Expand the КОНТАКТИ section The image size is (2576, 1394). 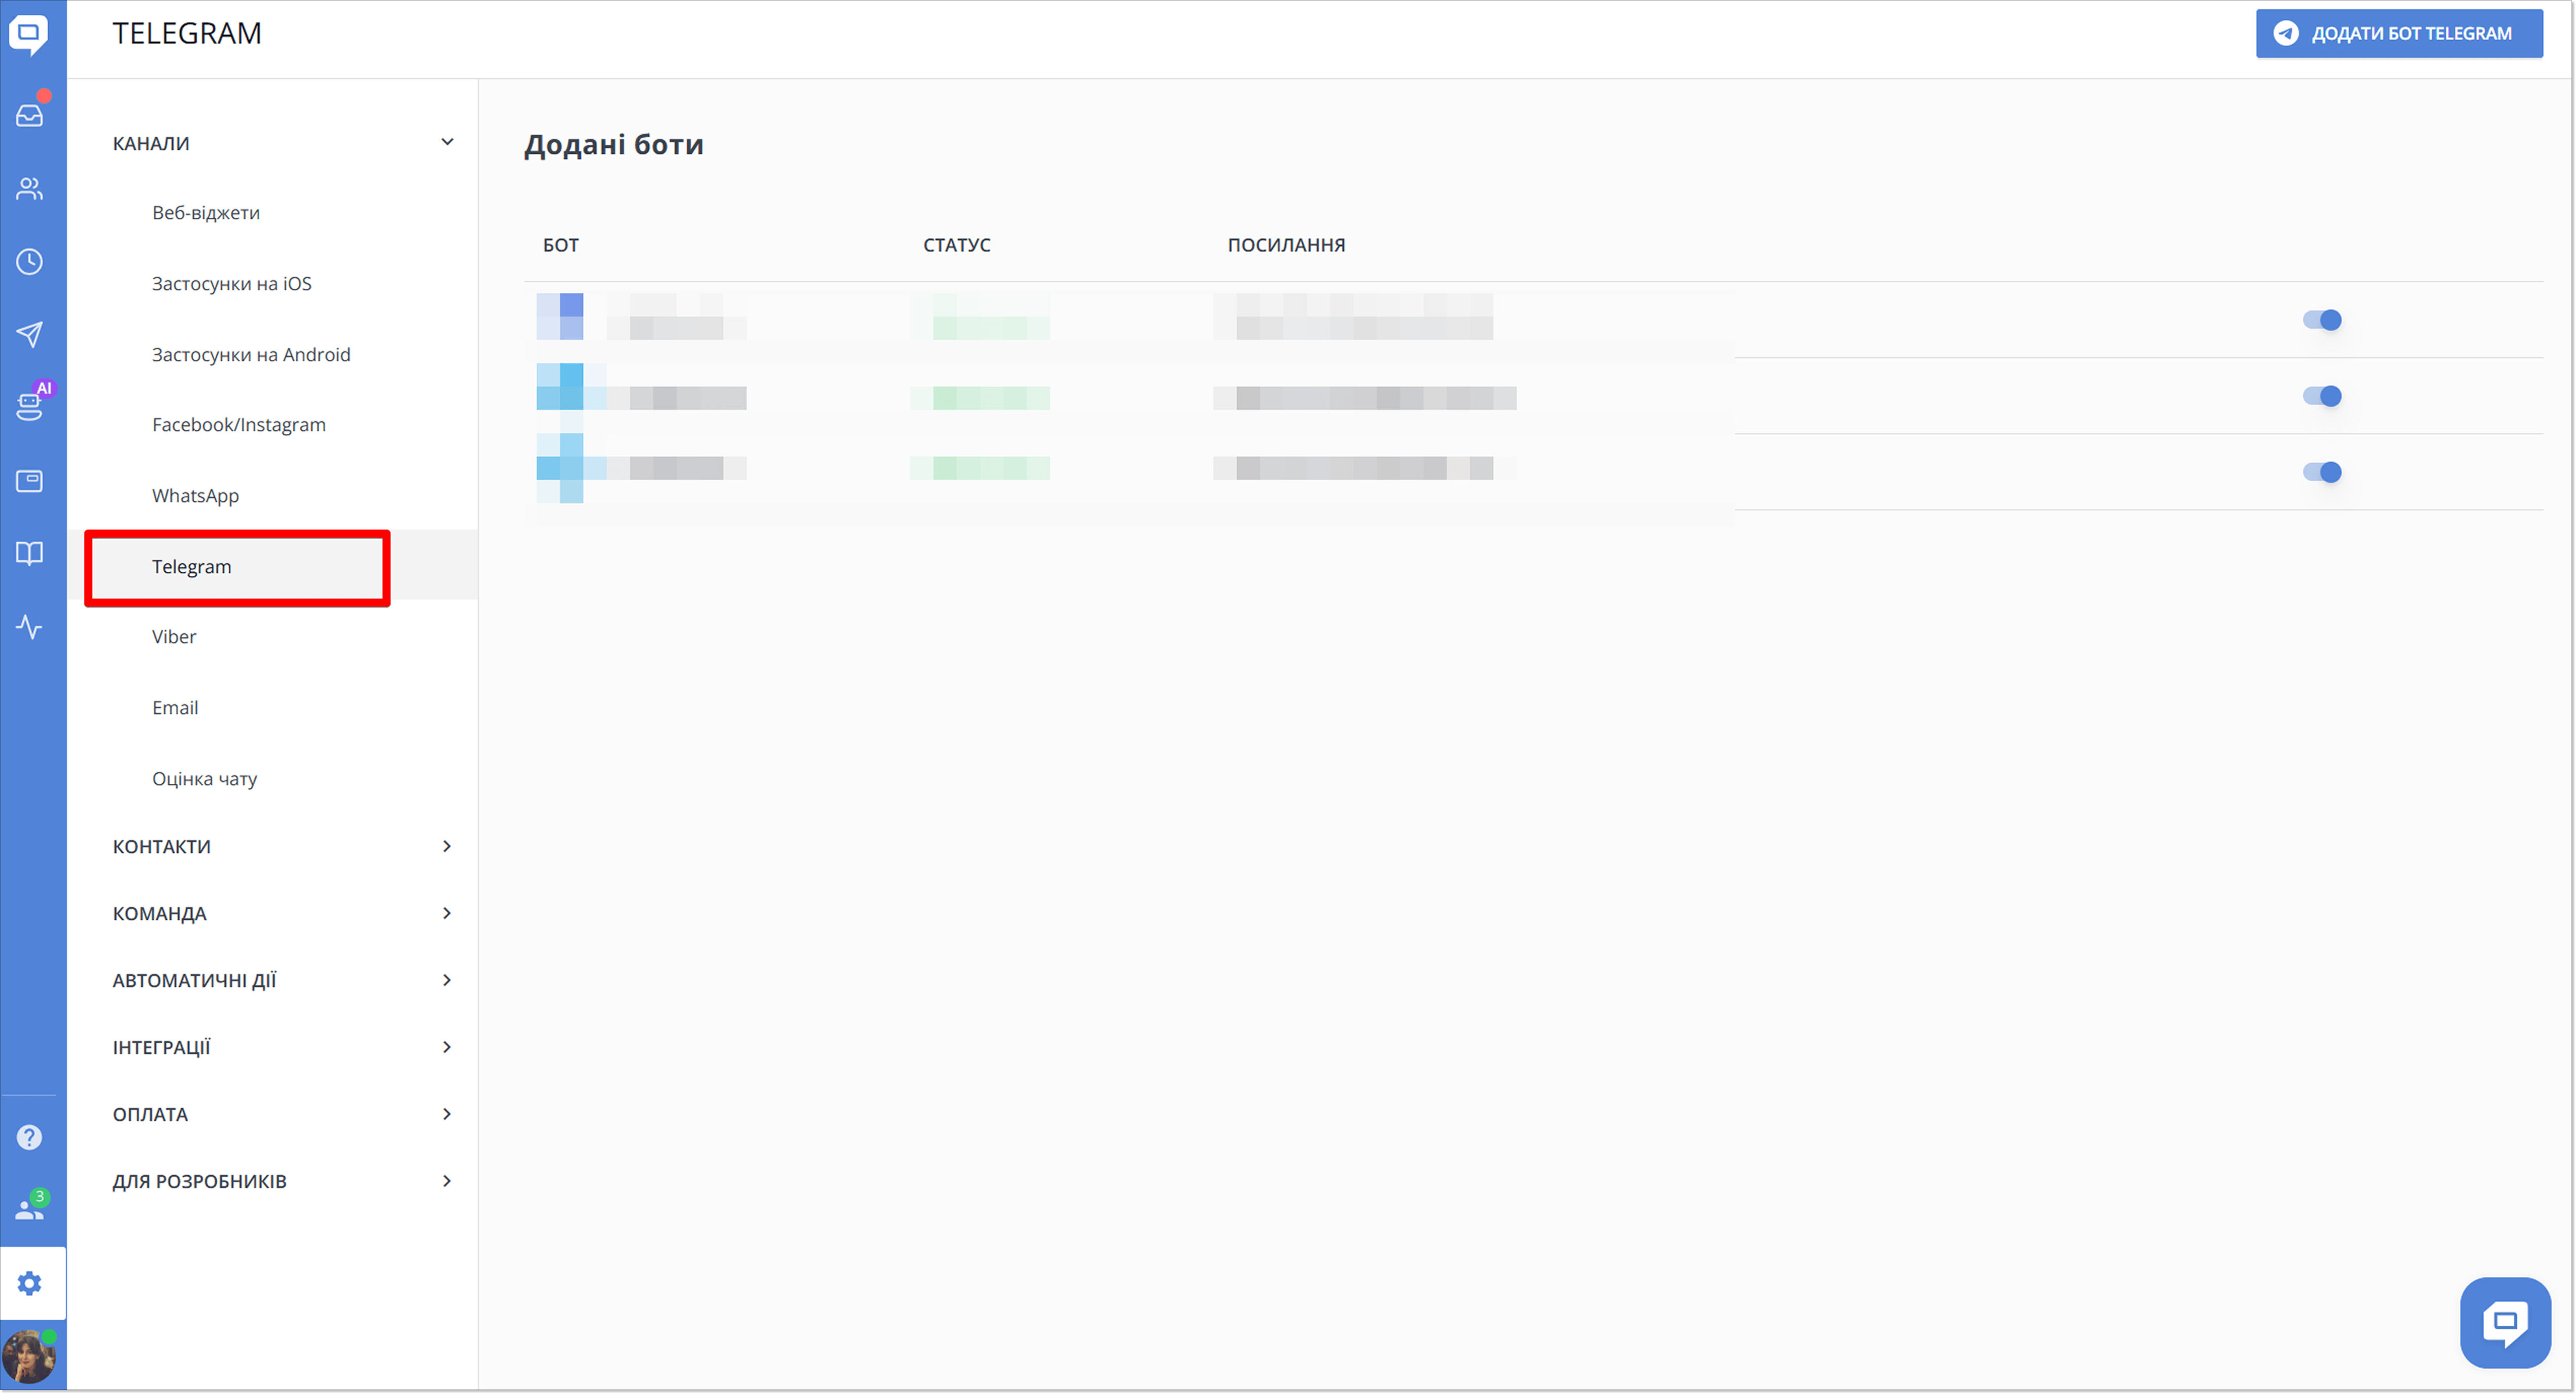coord(447,846)
